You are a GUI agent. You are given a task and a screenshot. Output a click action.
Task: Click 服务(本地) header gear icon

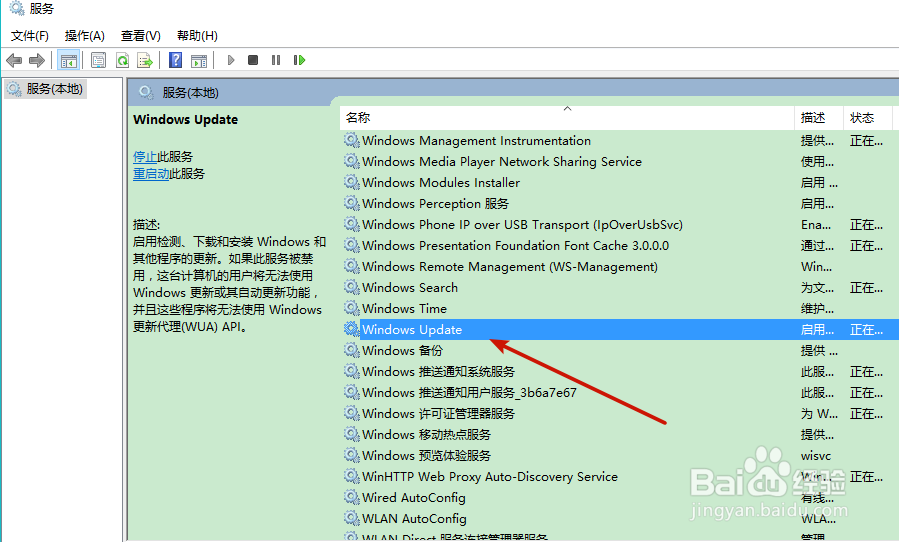pyautogui.click(x=146, y=92)
